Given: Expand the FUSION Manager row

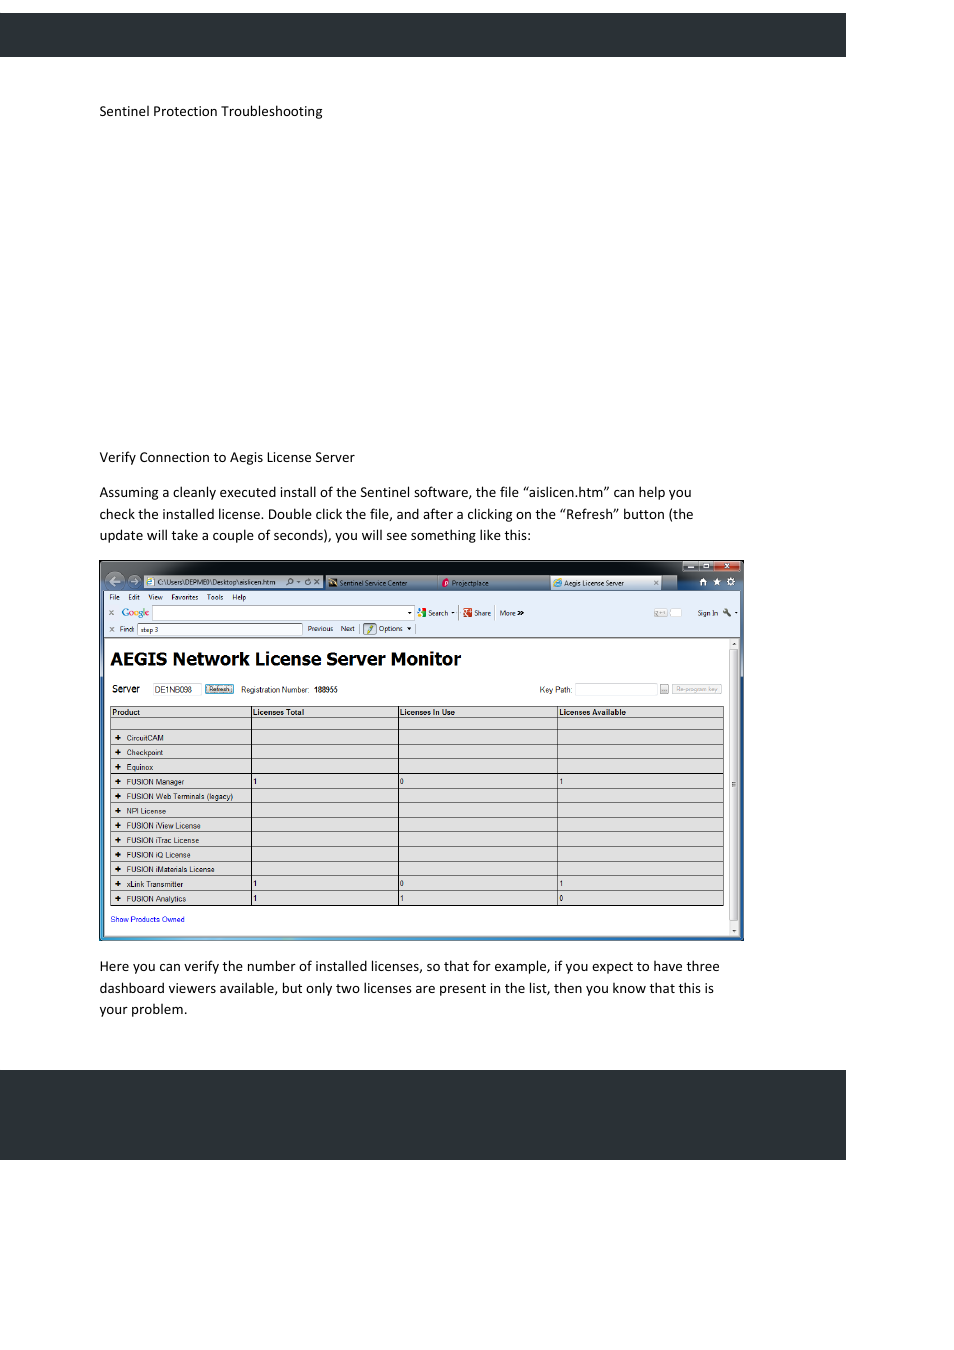Looking at the screenshot, I should (x=118, y=782).
